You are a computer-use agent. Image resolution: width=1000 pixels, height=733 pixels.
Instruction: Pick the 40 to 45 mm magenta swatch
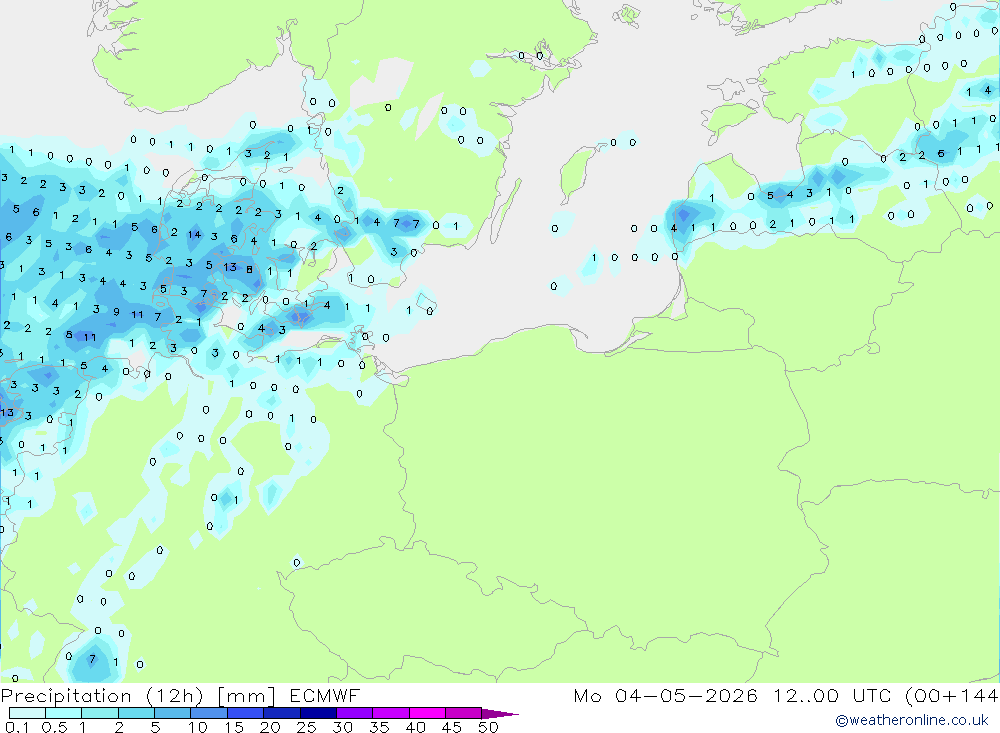pos(427,713)
